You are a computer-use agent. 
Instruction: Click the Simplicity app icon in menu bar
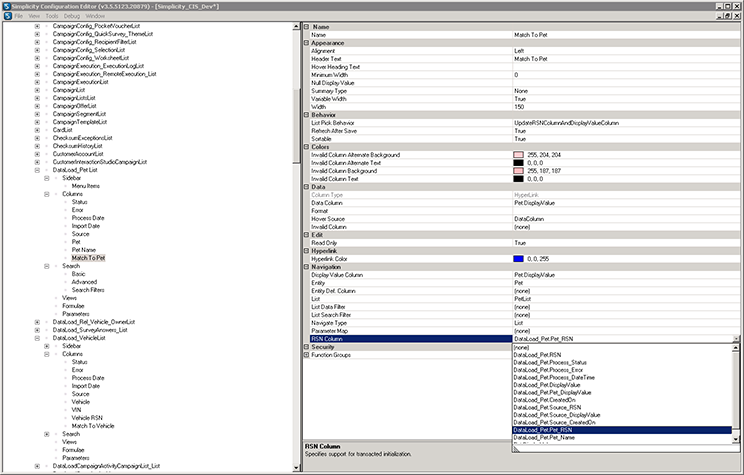pyautogui.click(x=8, y=16)
